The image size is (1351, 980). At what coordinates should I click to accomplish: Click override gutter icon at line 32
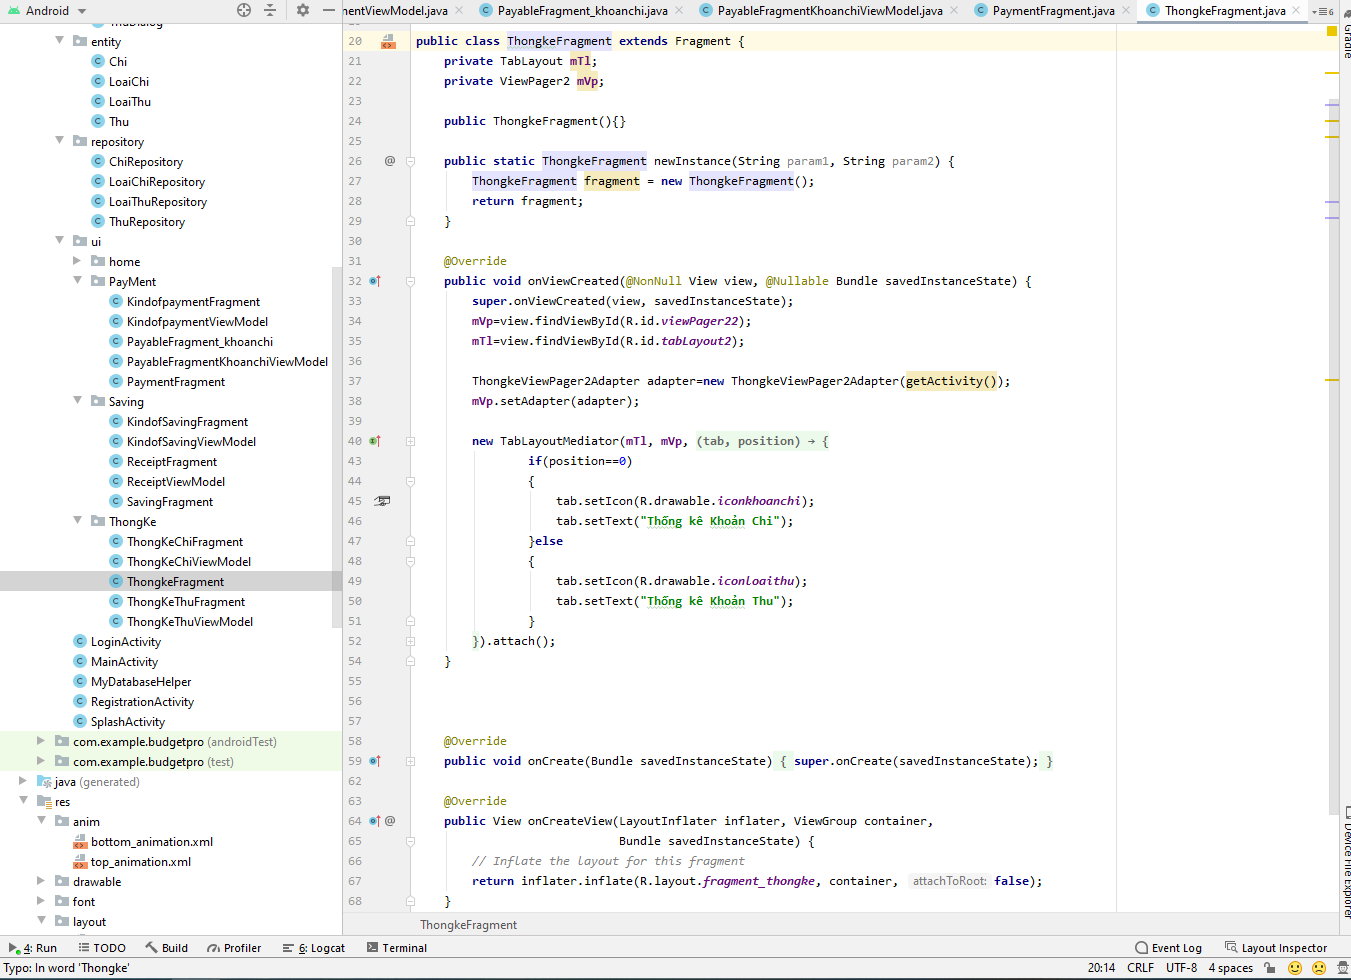tap(375, 281)
